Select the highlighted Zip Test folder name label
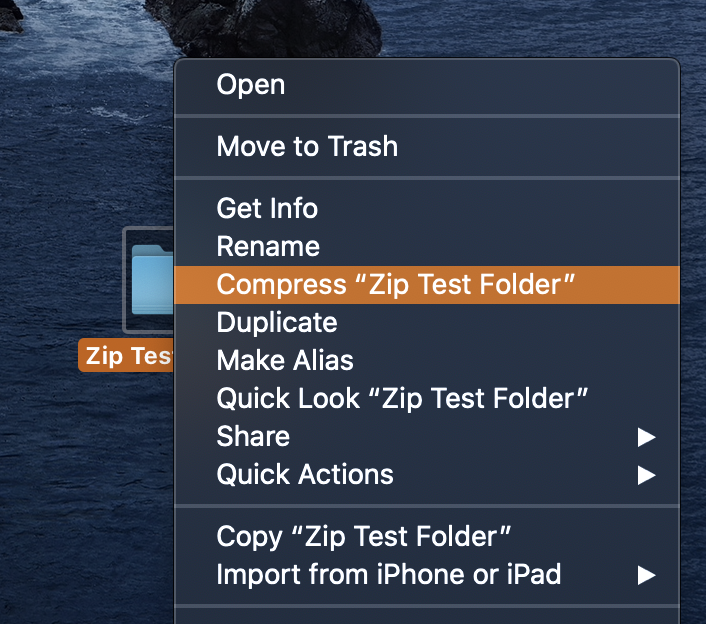Image resolution: width=706 pixels, height=624 pixels. click(127, 356)
